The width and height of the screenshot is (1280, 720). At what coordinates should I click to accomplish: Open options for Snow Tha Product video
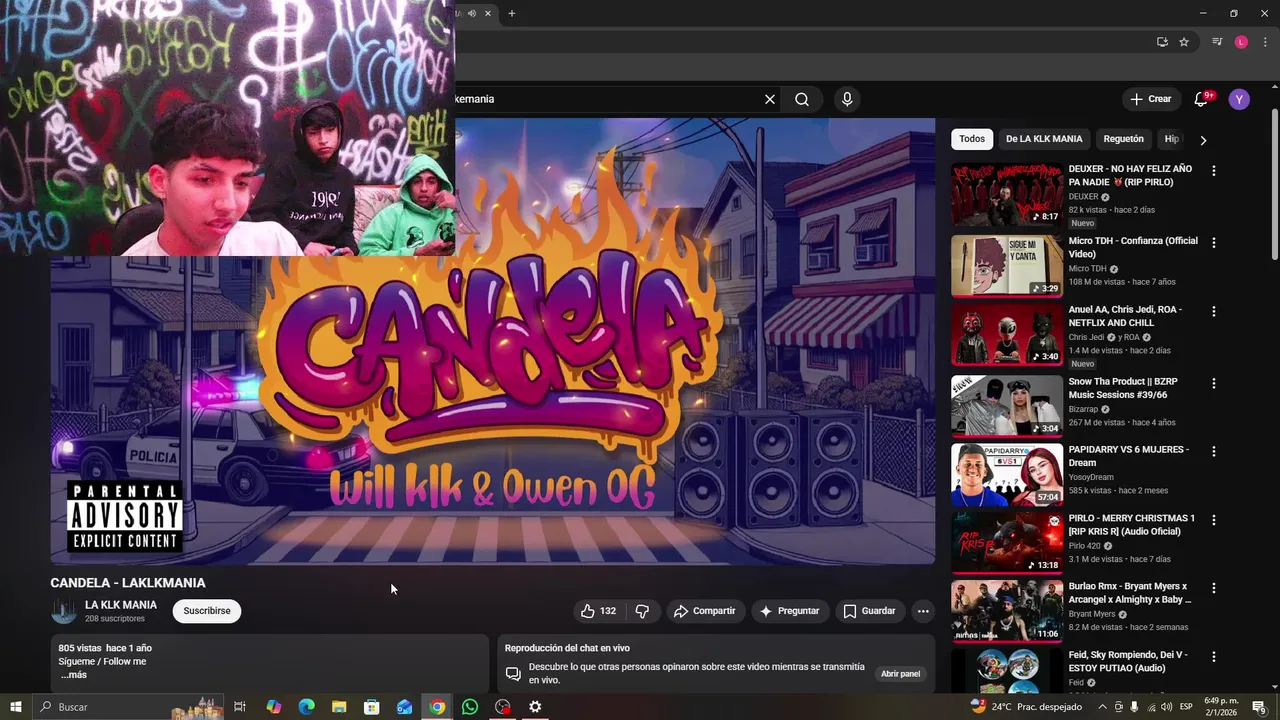click(1214, 384)
